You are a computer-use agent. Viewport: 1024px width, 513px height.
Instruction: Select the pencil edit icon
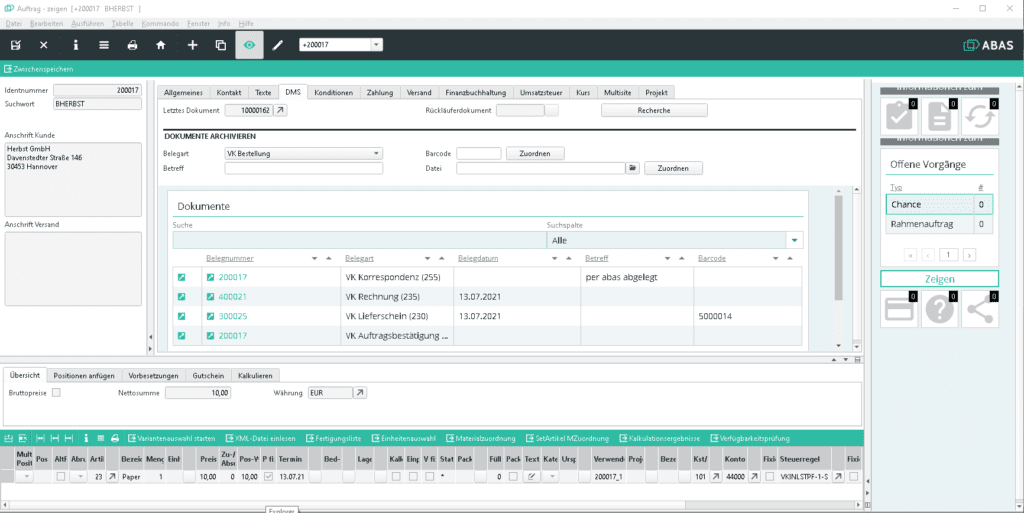[278, 45]
